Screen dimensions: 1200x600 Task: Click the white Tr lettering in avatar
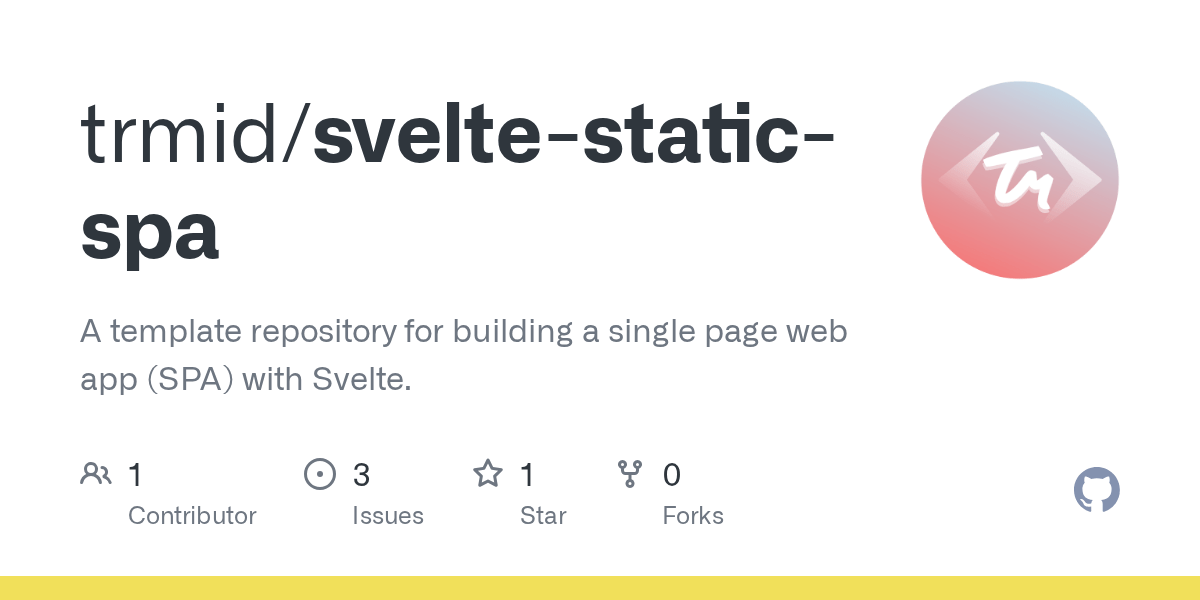[1021, 182]
